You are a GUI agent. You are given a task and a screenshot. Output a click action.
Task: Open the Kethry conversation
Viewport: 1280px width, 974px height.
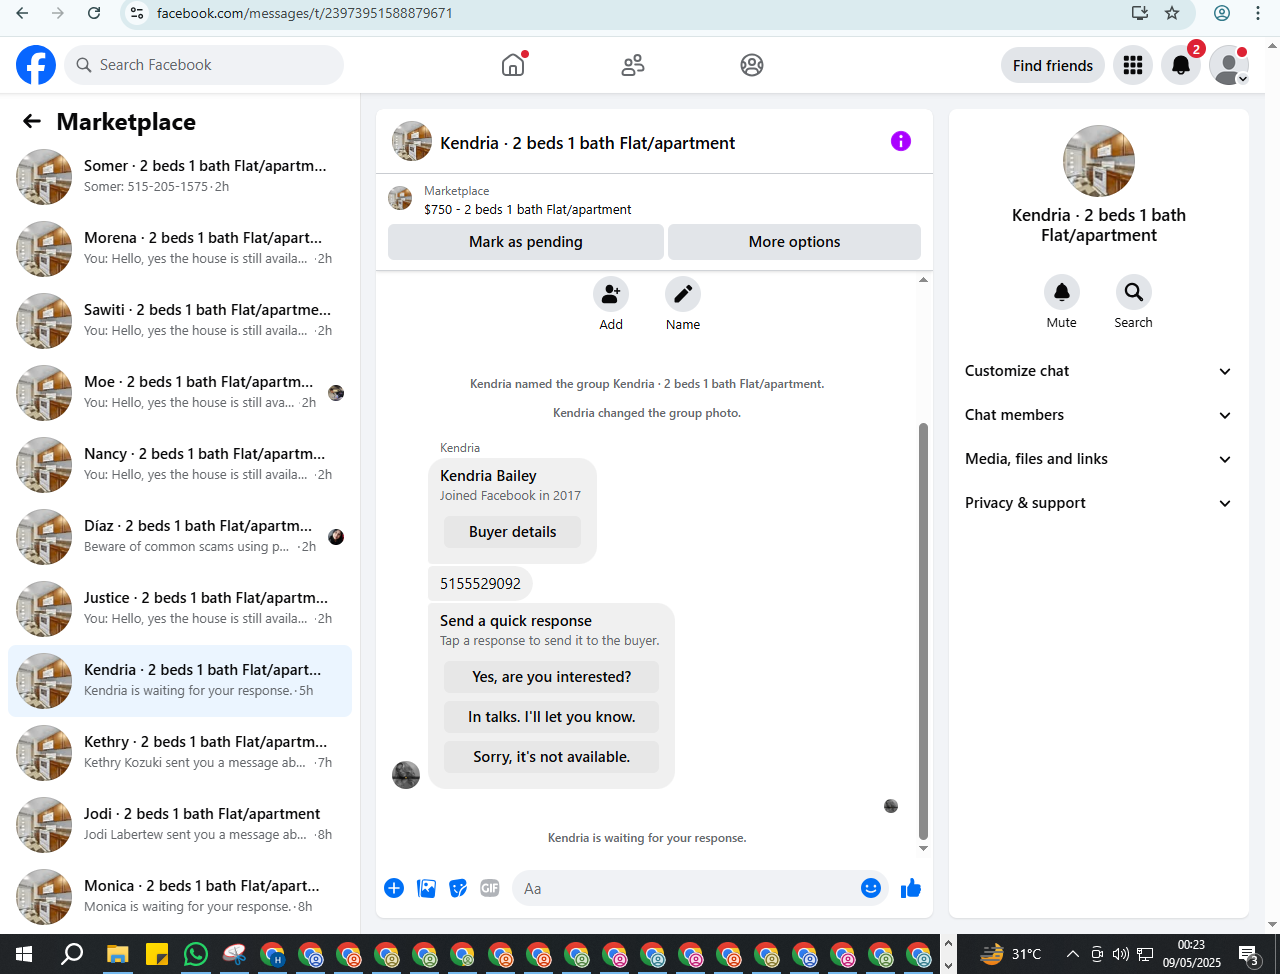pos(180,753)
